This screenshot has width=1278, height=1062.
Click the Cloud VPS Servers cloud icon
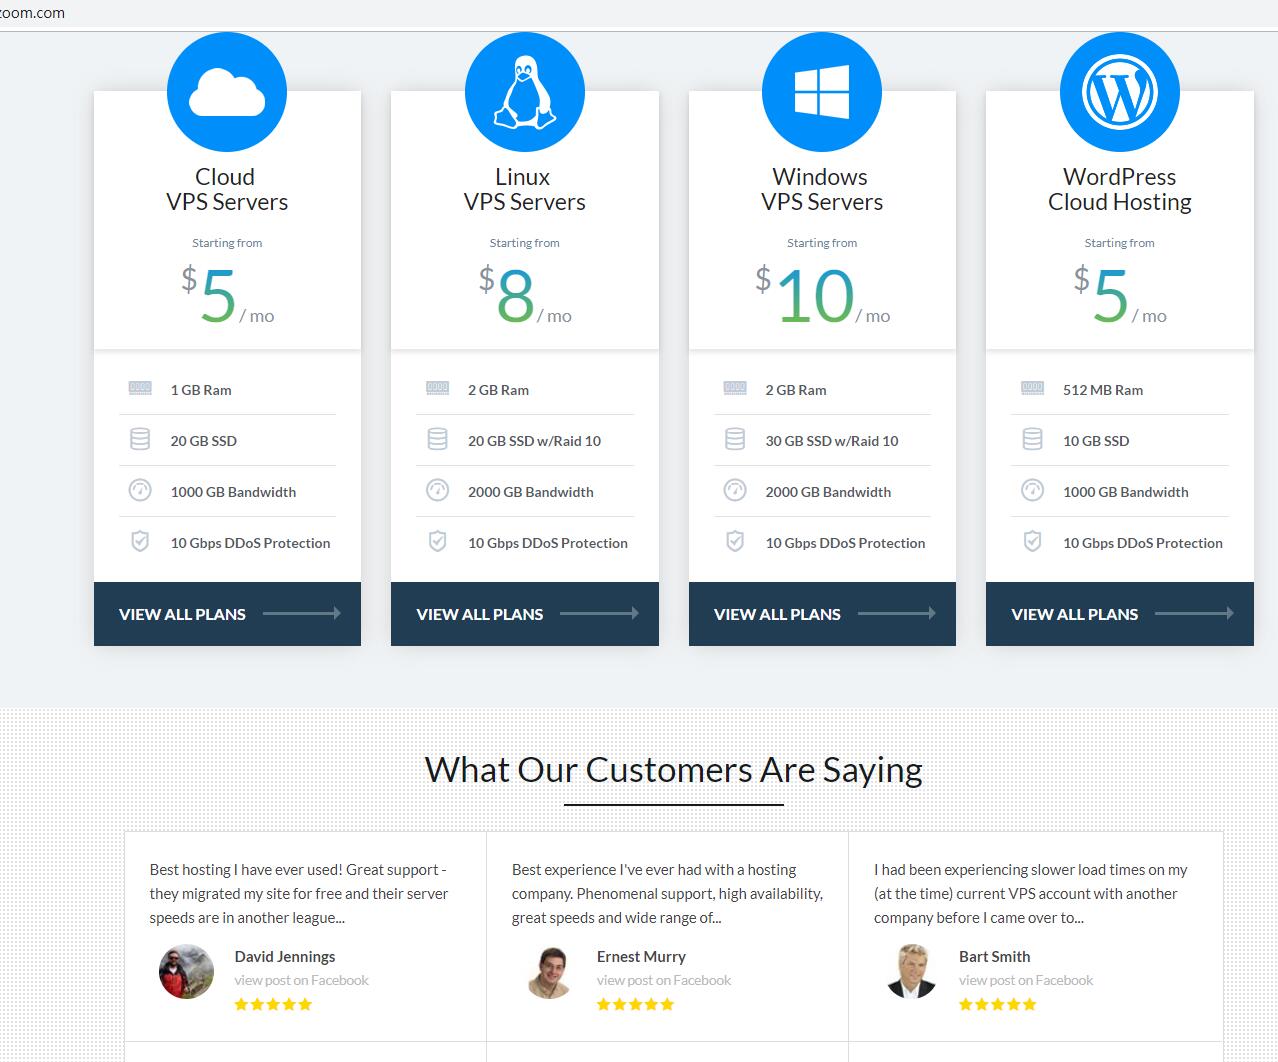pos(227,92)
